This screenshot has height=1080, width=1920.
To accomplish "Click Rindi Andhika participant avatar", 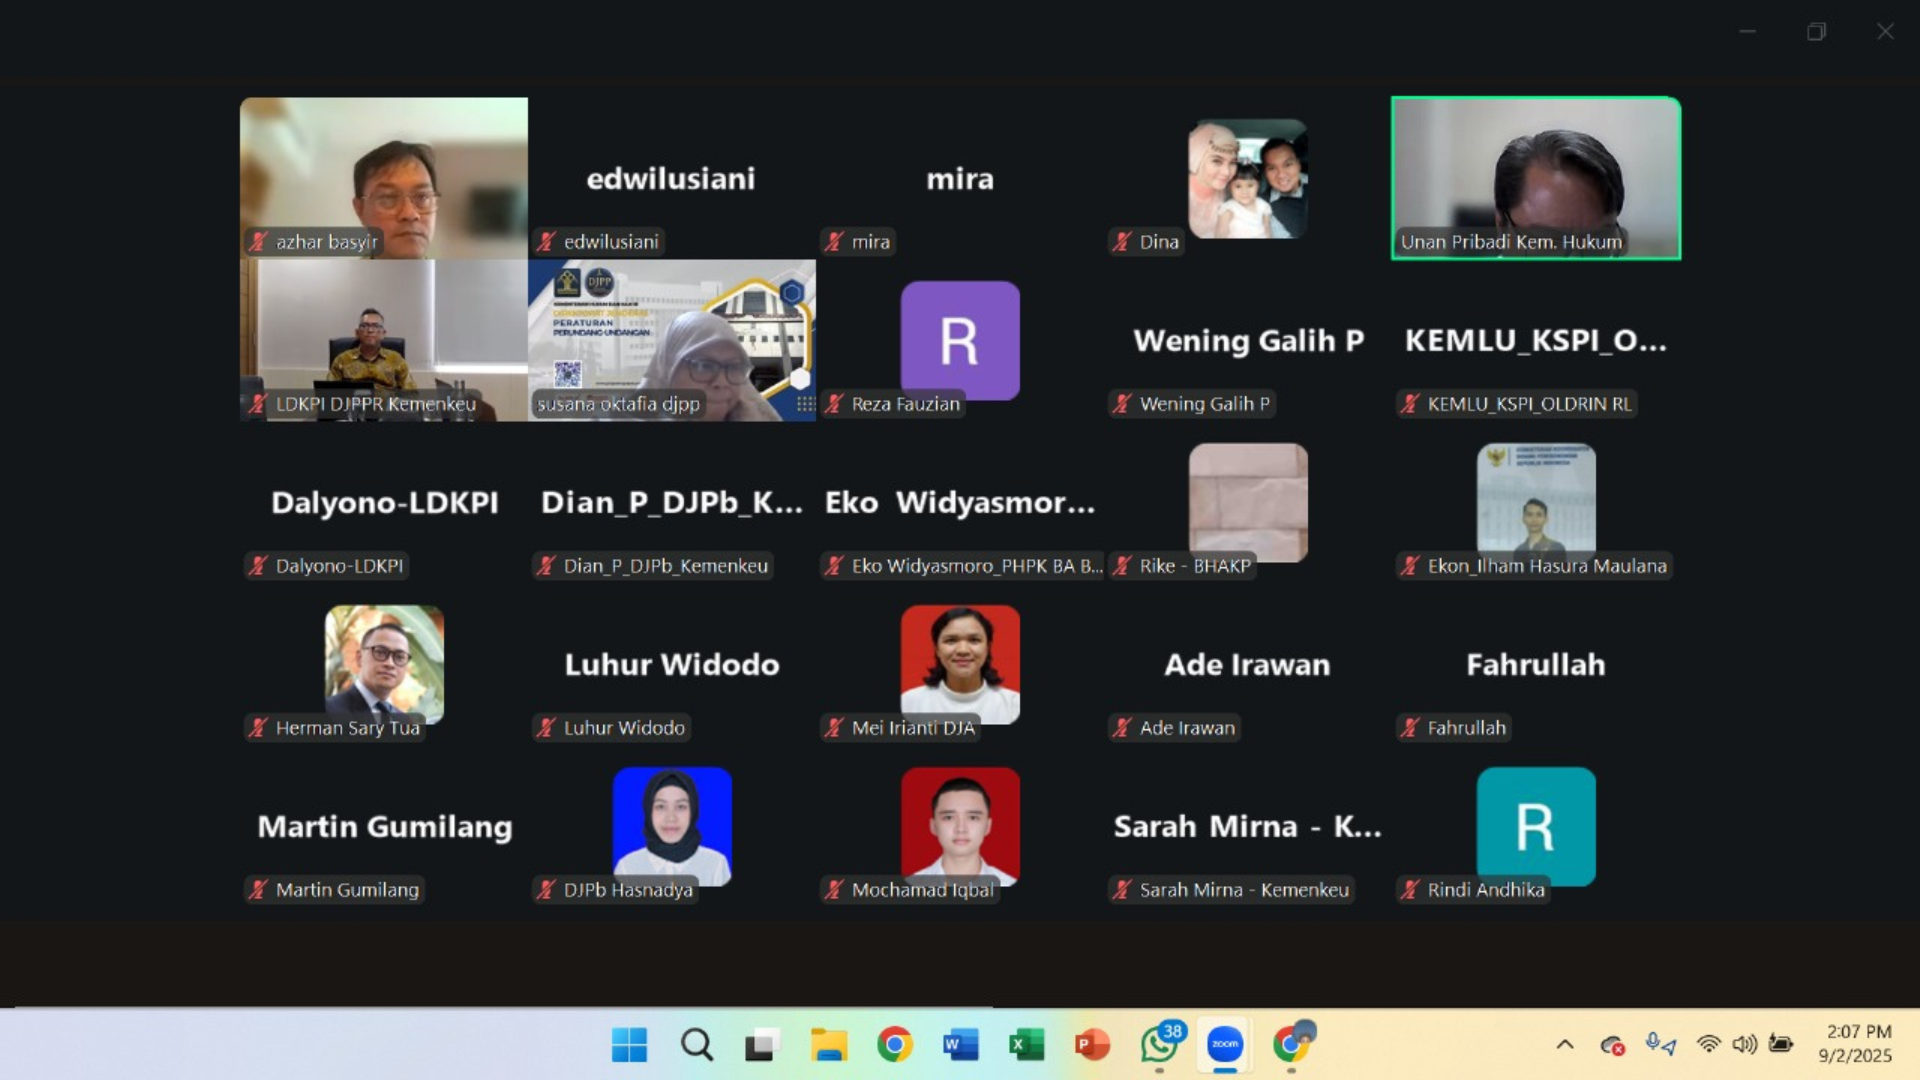I will pos(1535,825).
